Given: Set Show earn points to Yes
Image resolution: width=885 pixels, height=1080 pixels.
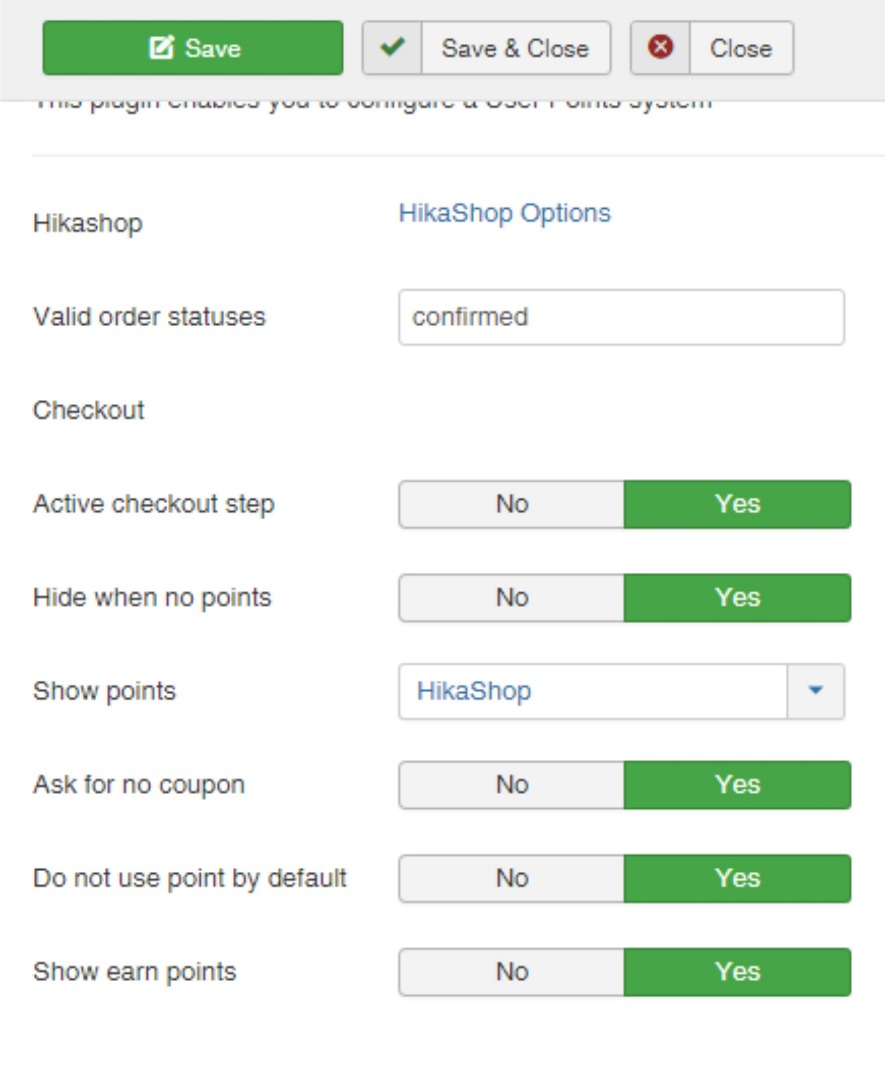Looking at the screenshot, I should pyautogui.click(x=737, y=971).
